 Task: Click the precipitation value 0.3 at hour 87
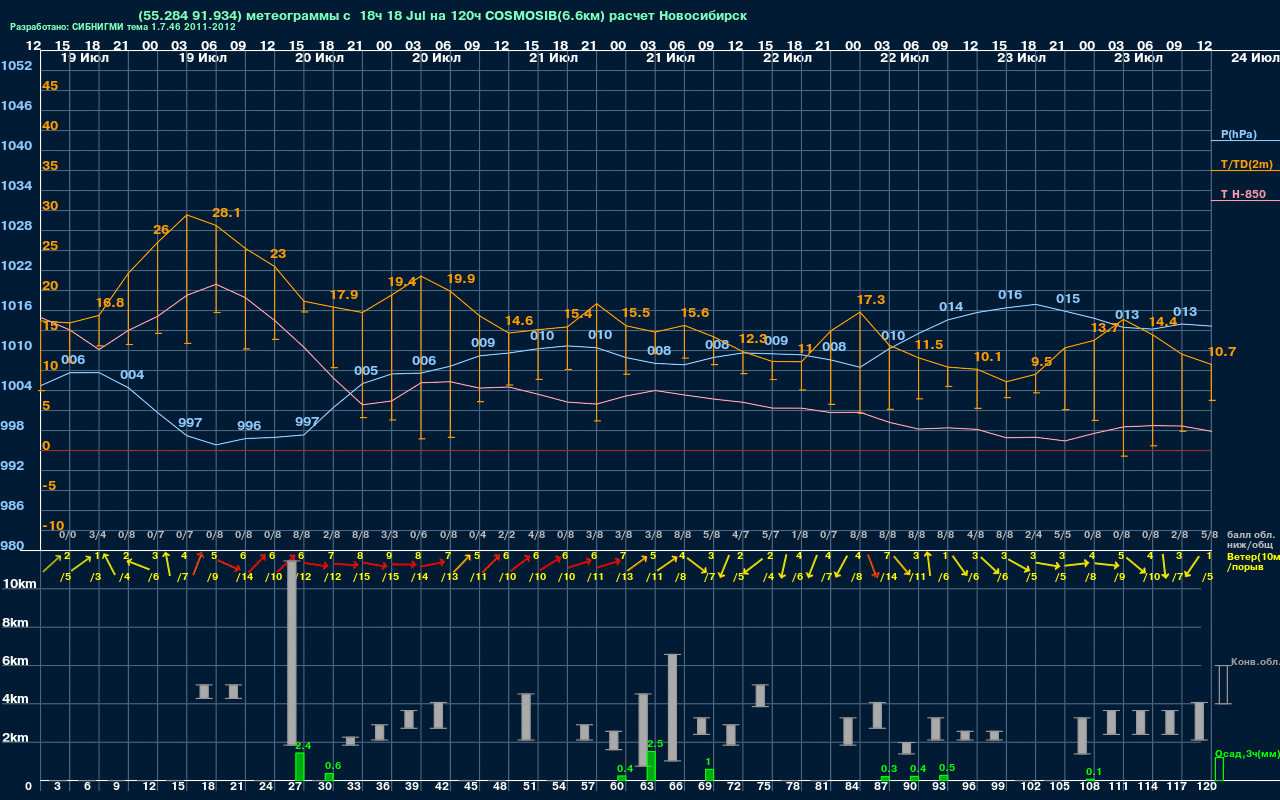coord(888,769)
